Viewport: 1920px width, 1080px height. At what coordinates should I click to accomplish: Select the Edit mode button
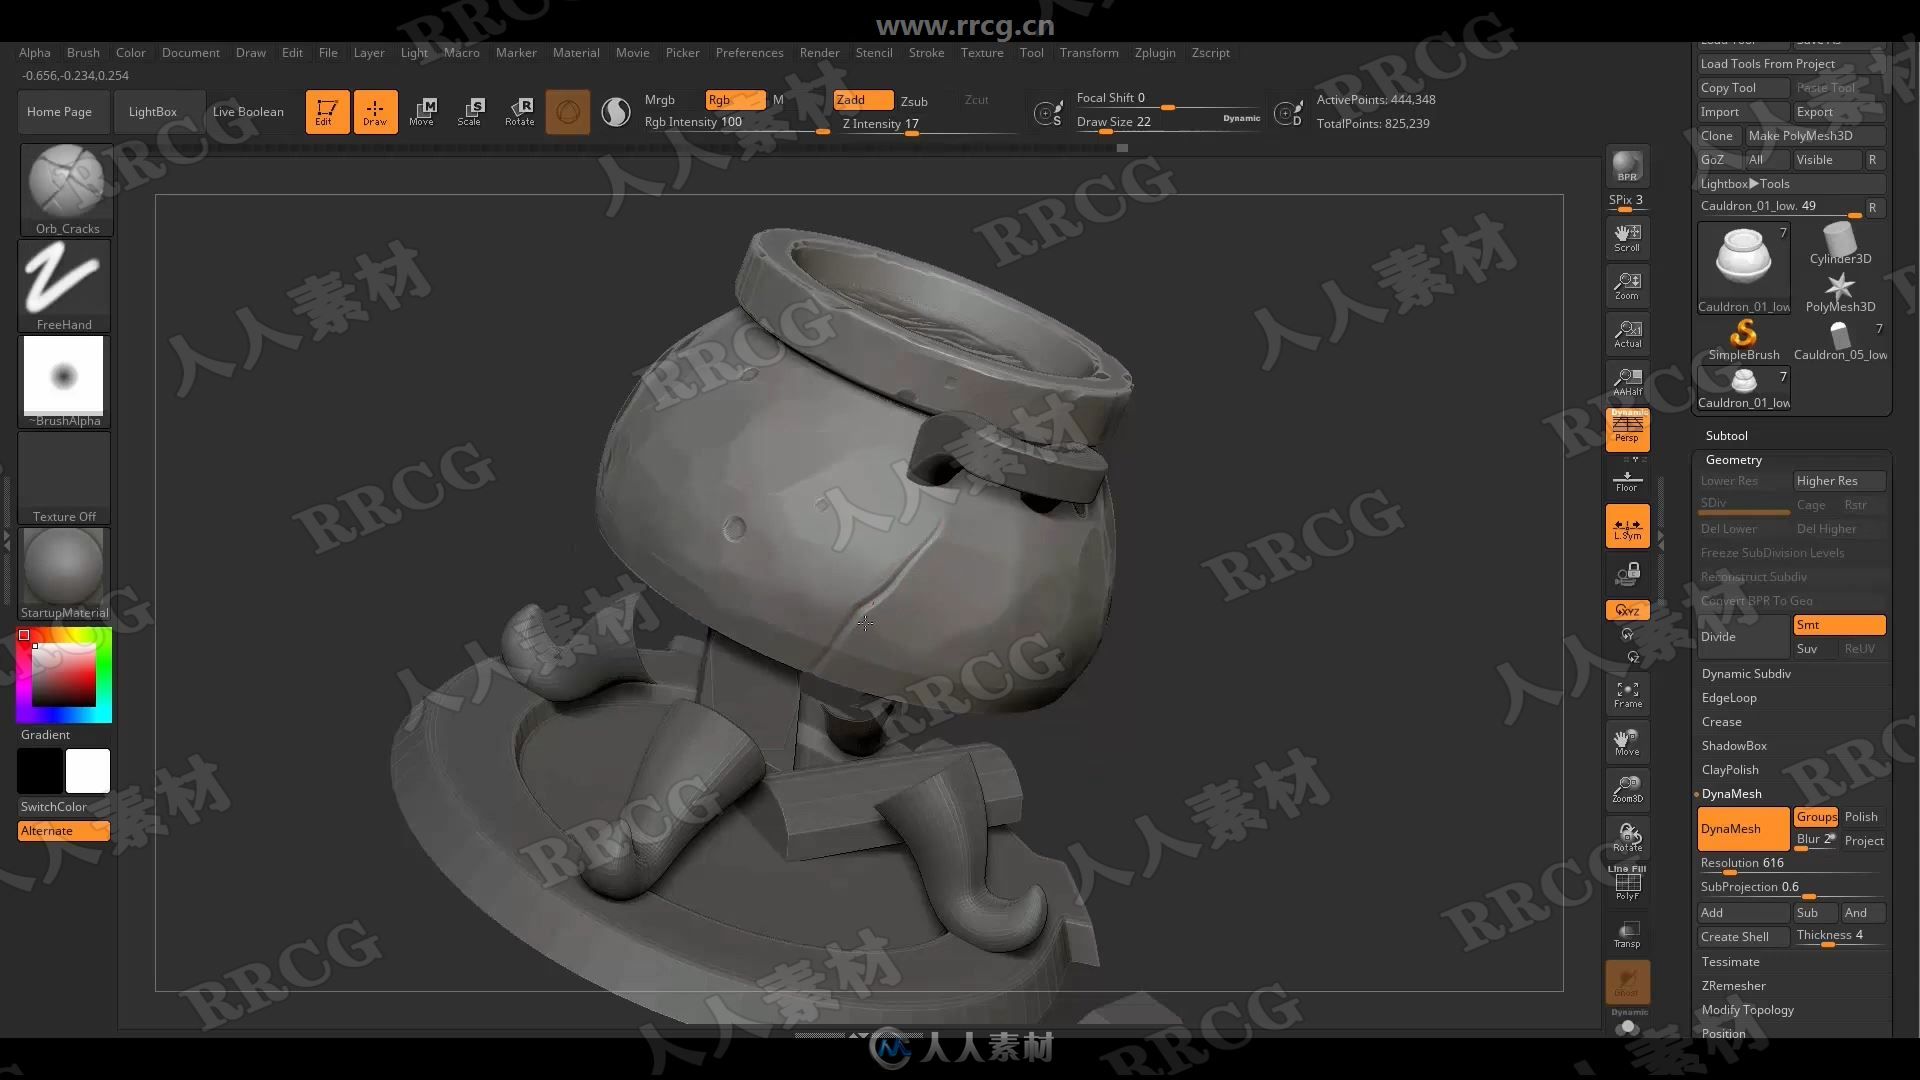click(x=327, y=111)
